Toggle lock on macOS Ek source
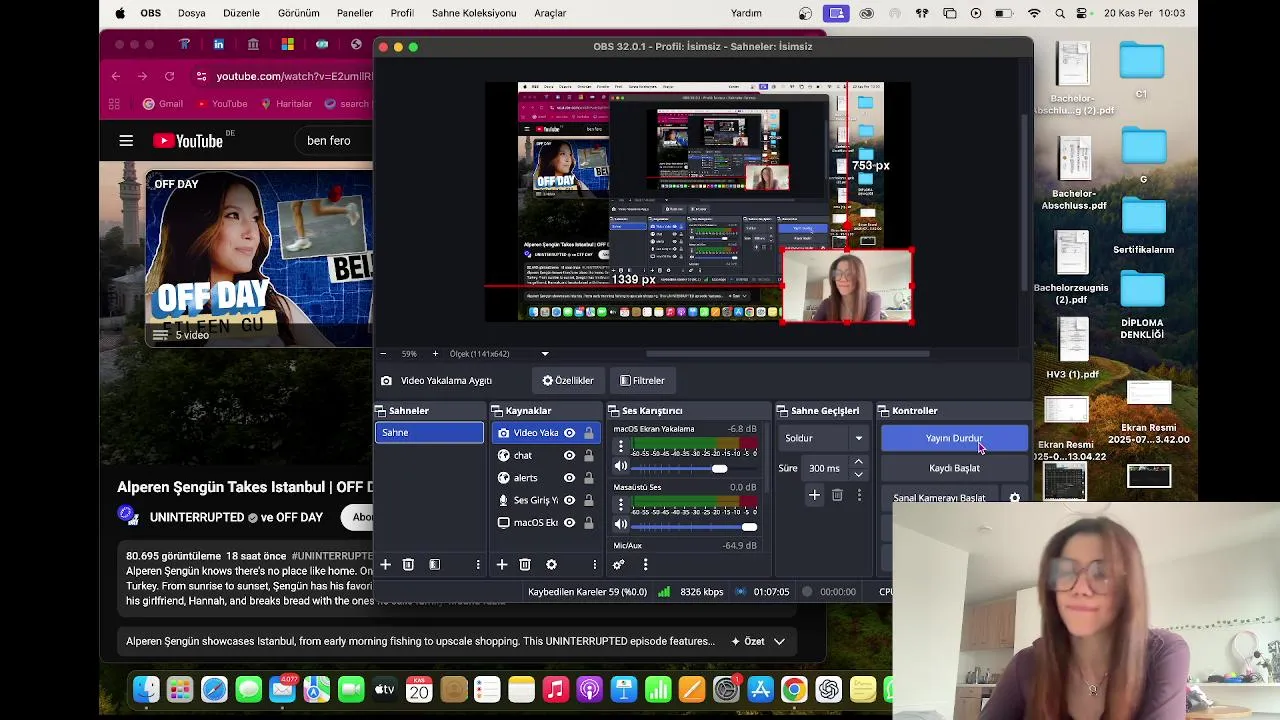Viewport: 1280px width, 720px height. coord(588,522)
